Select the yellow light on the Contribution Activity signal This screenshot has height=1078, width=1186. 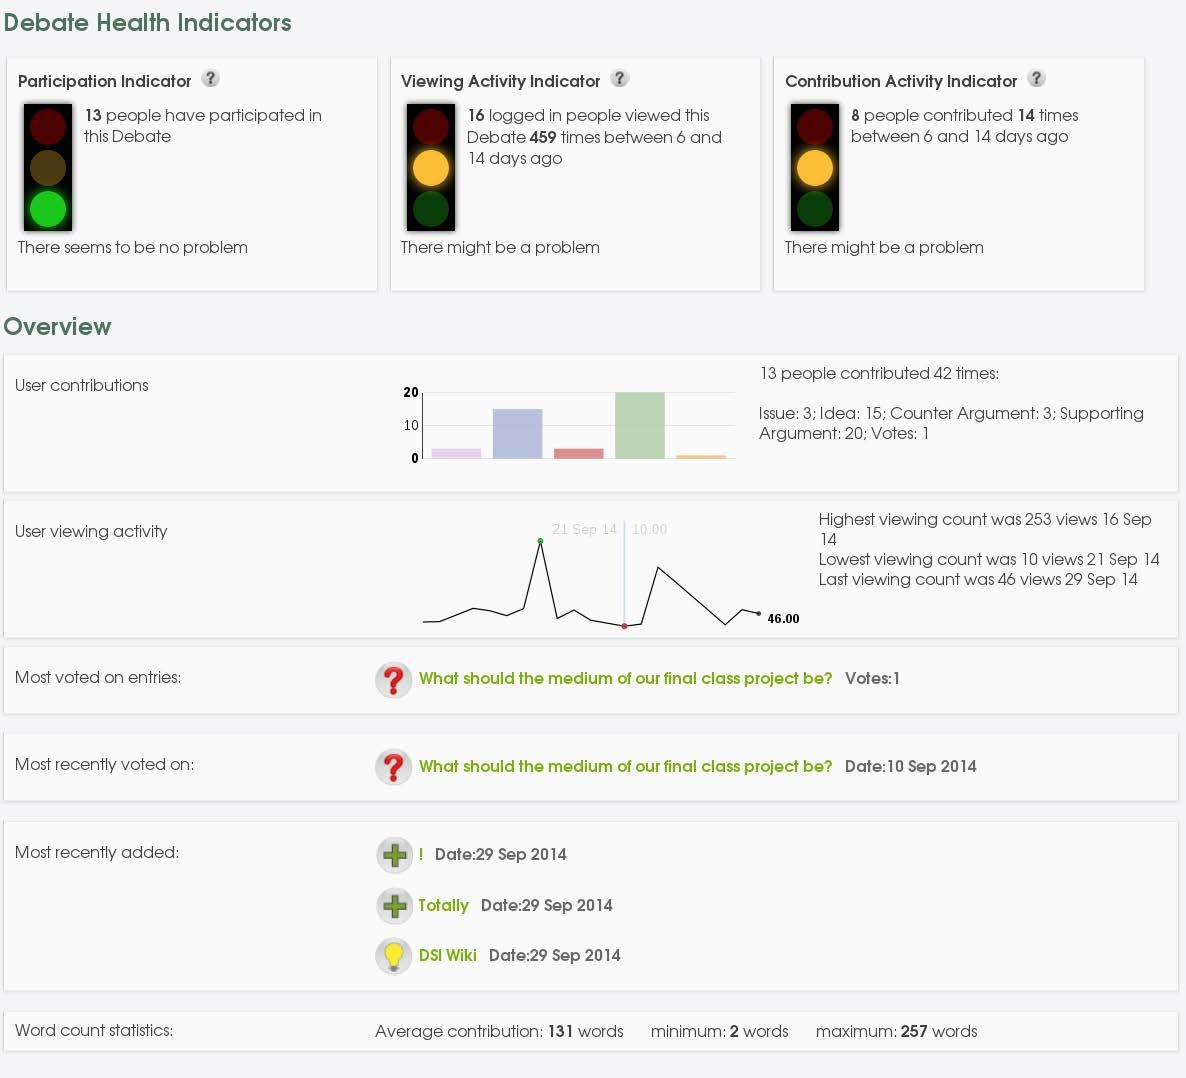pos(814,166)
